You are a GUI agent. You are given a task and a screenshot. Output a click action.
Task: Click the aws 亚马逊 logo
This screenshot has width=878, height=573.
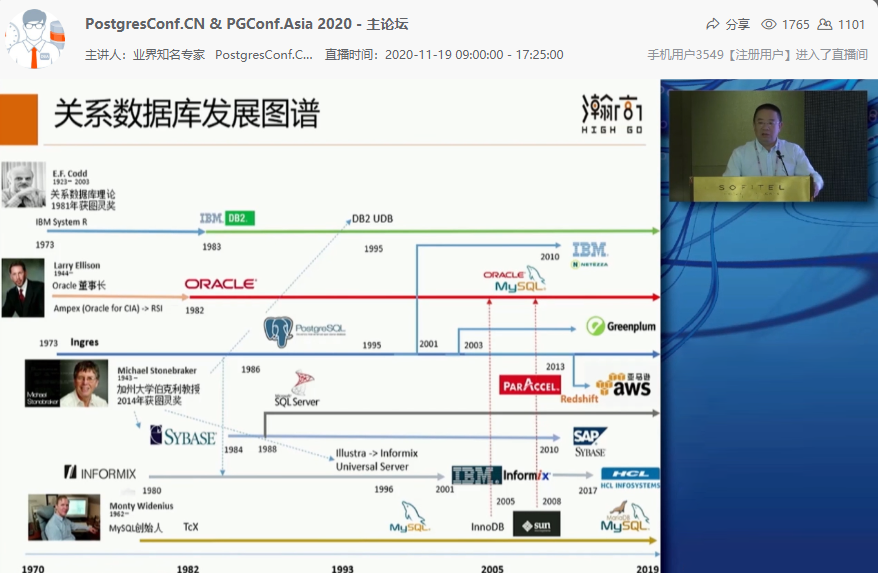click(x=624, y=385)
